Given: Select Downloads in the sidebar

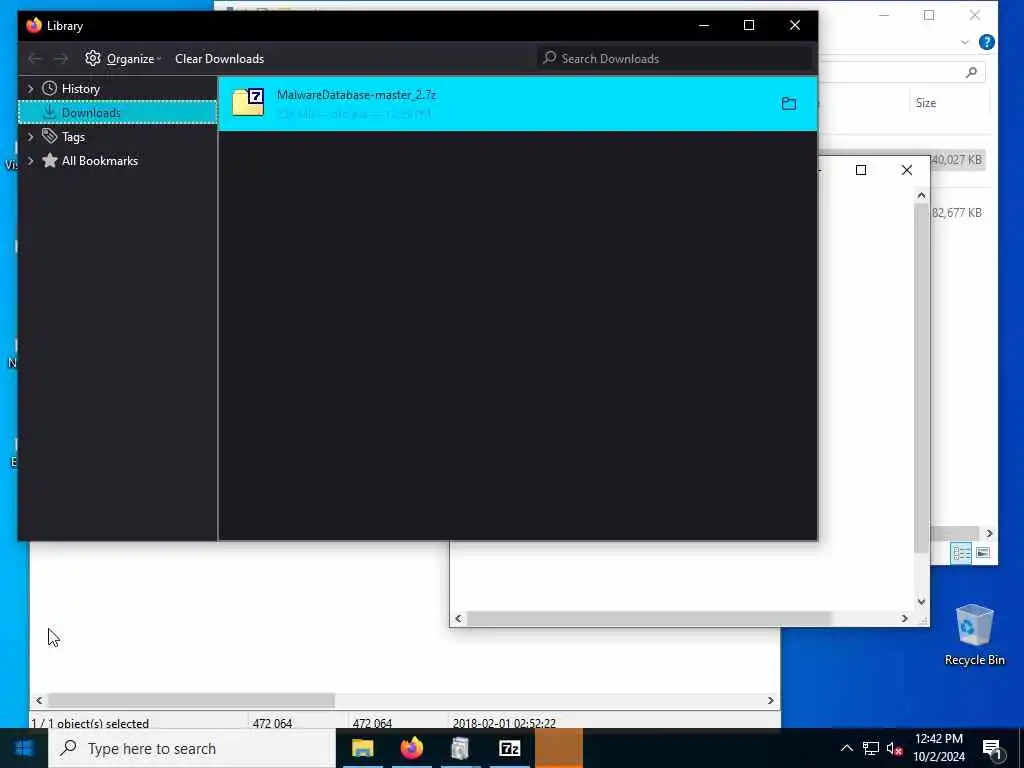Looking at the screenshot, I should pyautogui.click(x=118, y=112).
